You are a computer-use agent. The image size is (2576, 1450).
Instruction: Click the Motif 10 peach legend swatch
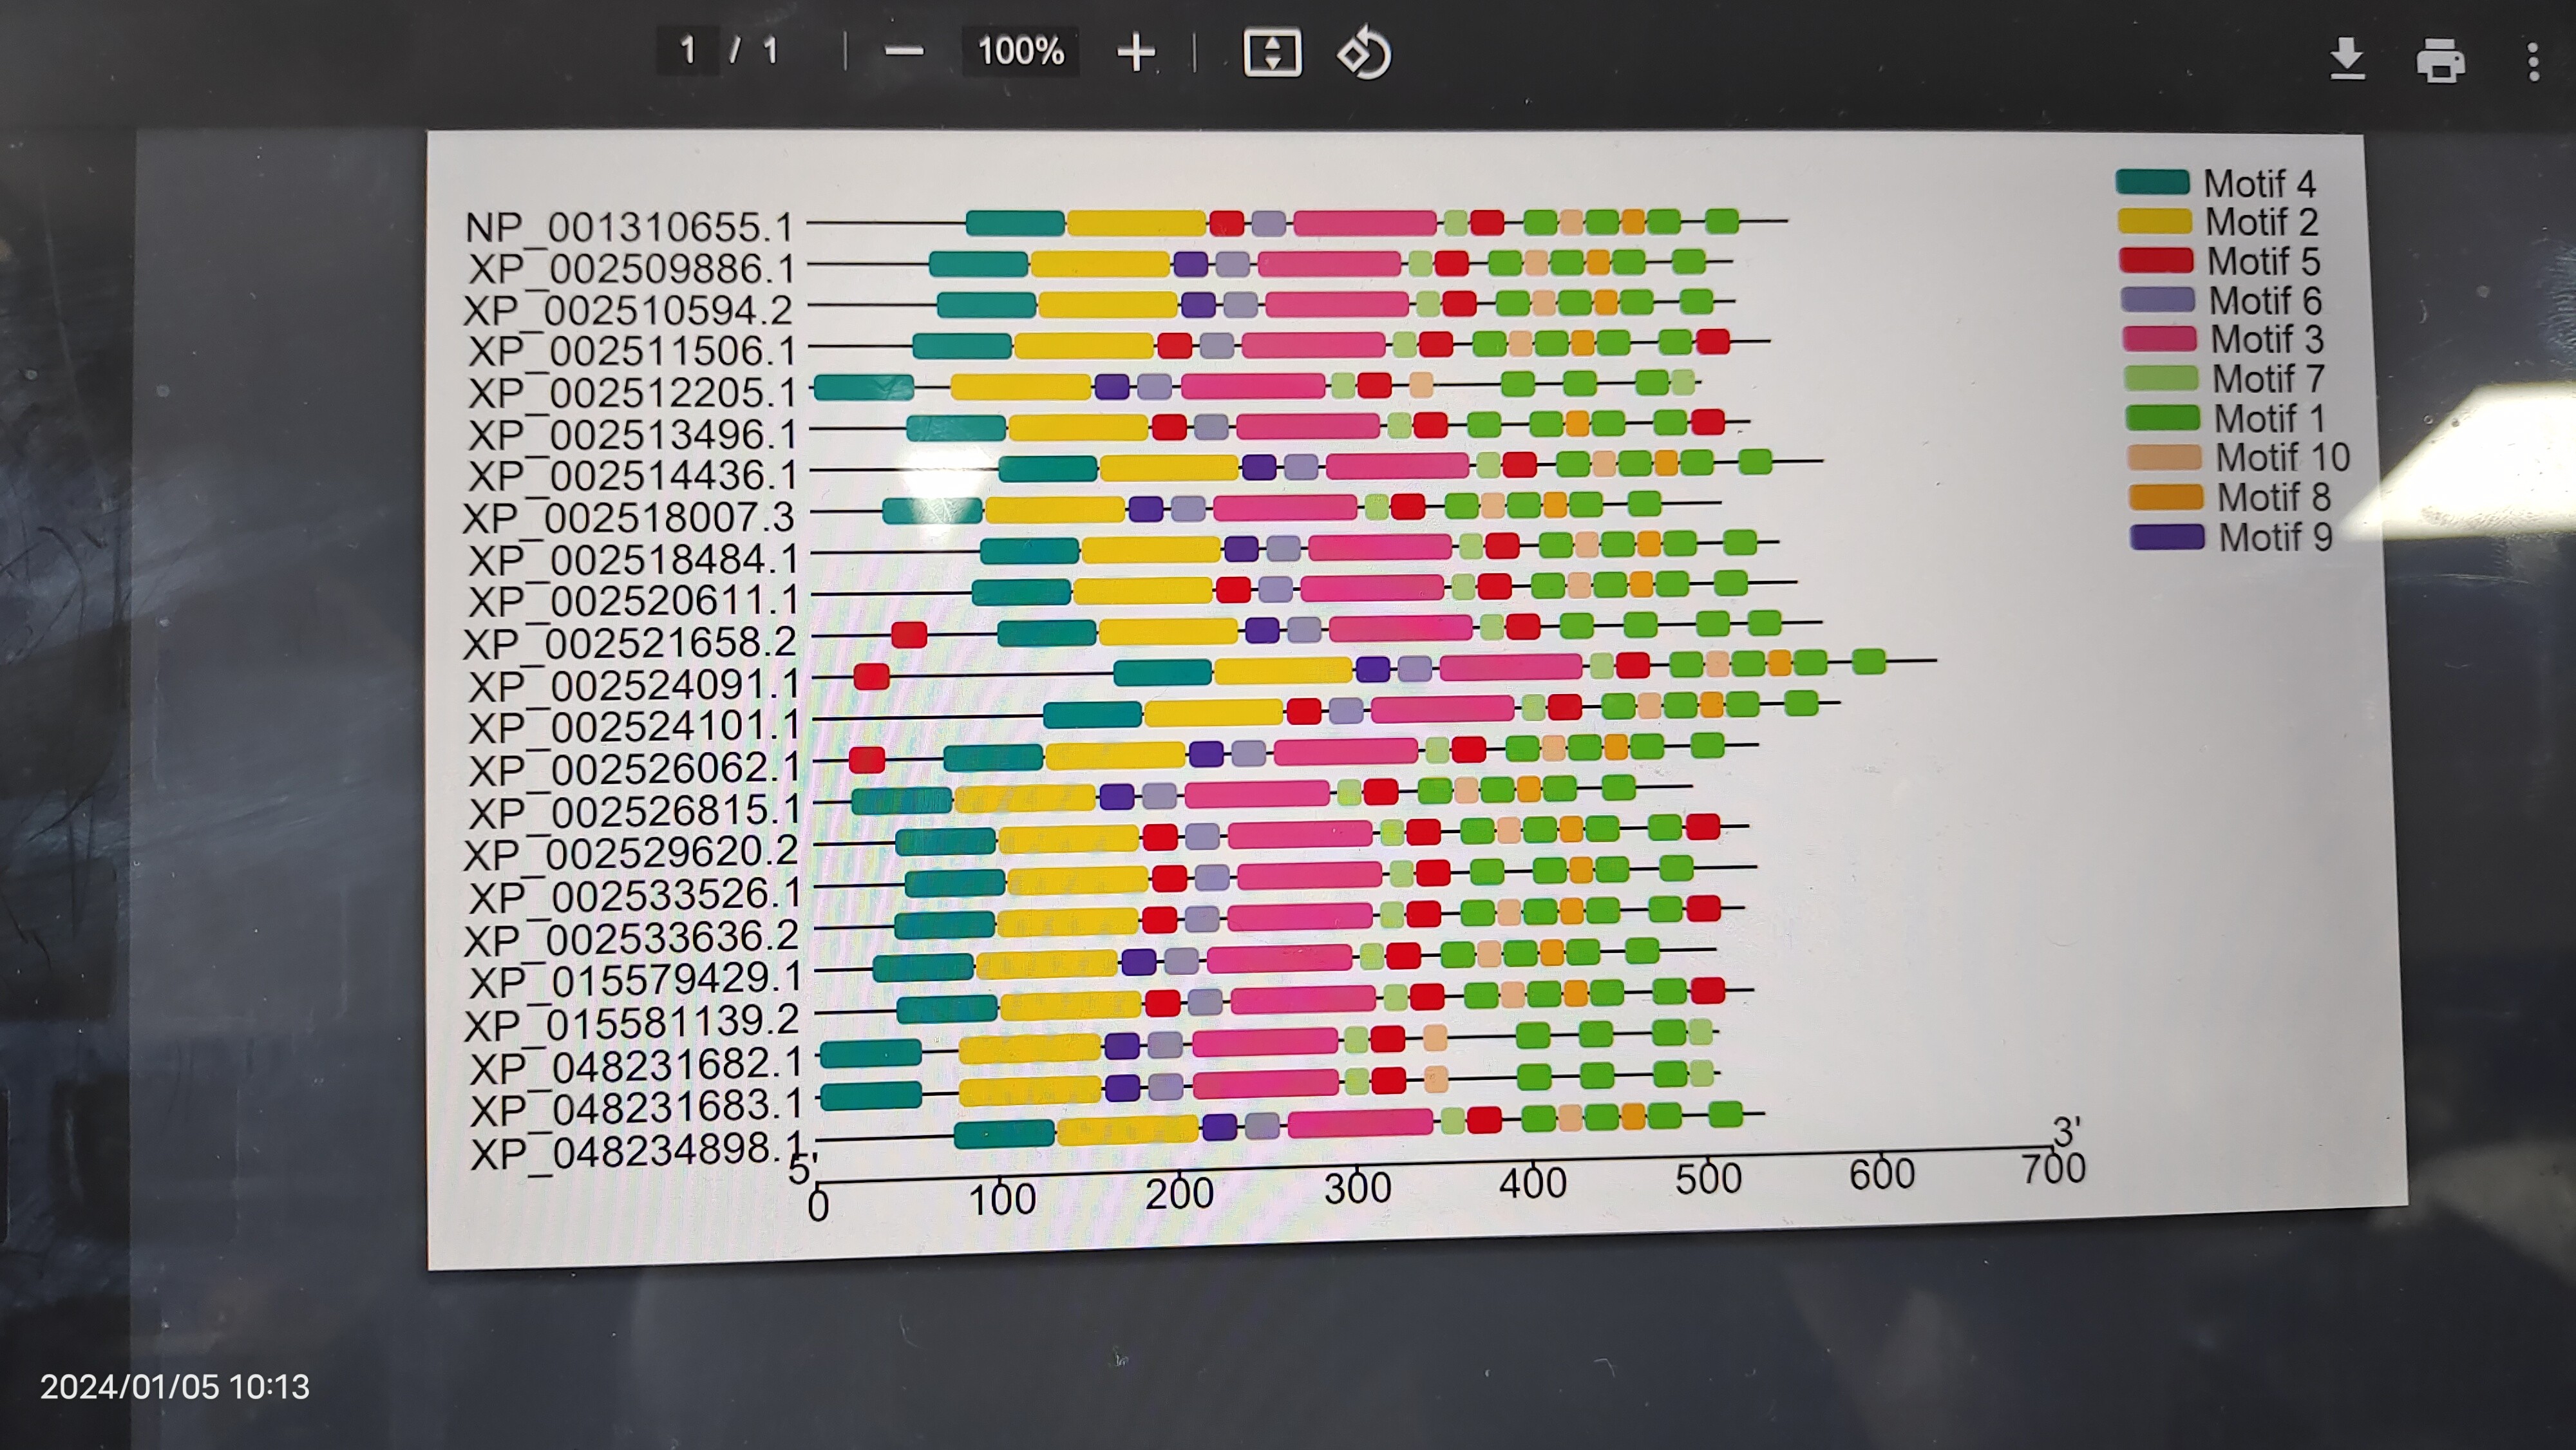coord(2165,457)
